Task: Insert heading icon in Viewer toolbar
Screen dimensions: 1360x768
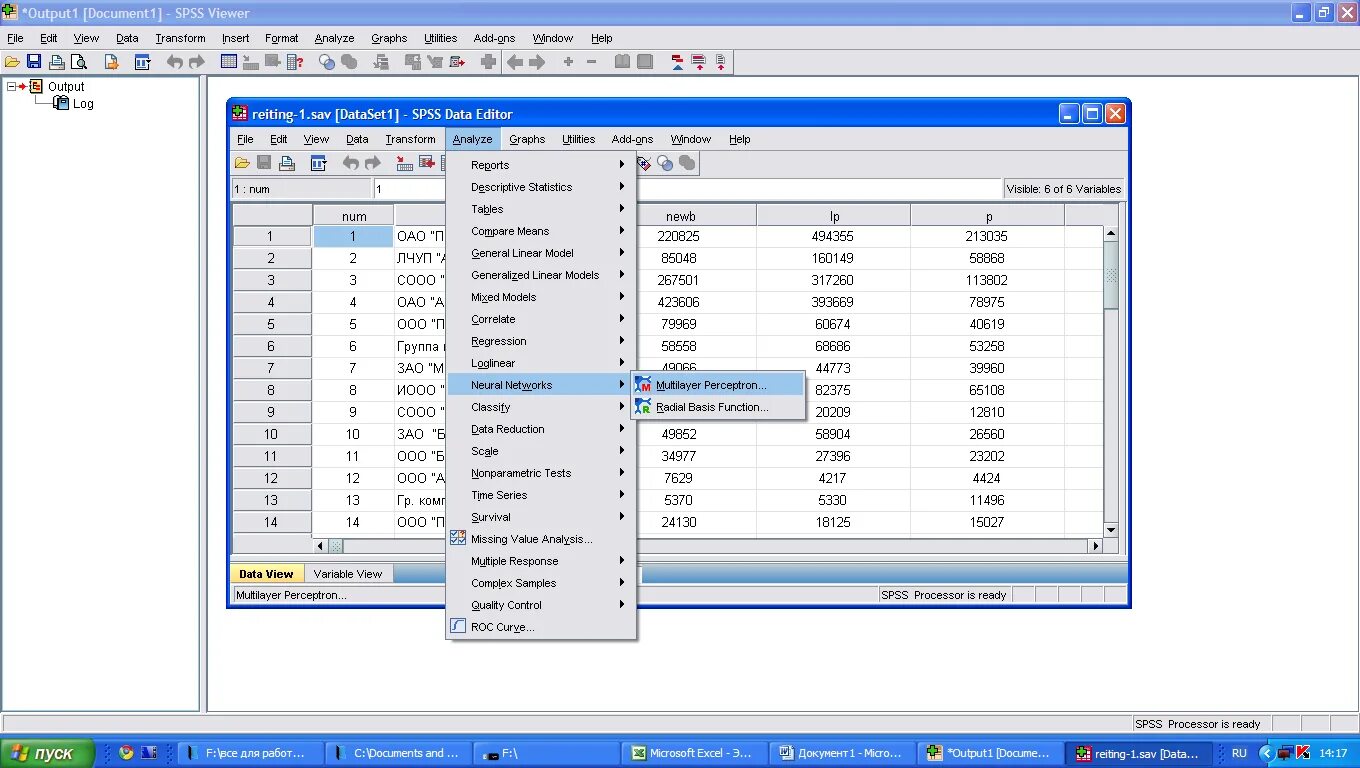Action: [x=677, y=62]
